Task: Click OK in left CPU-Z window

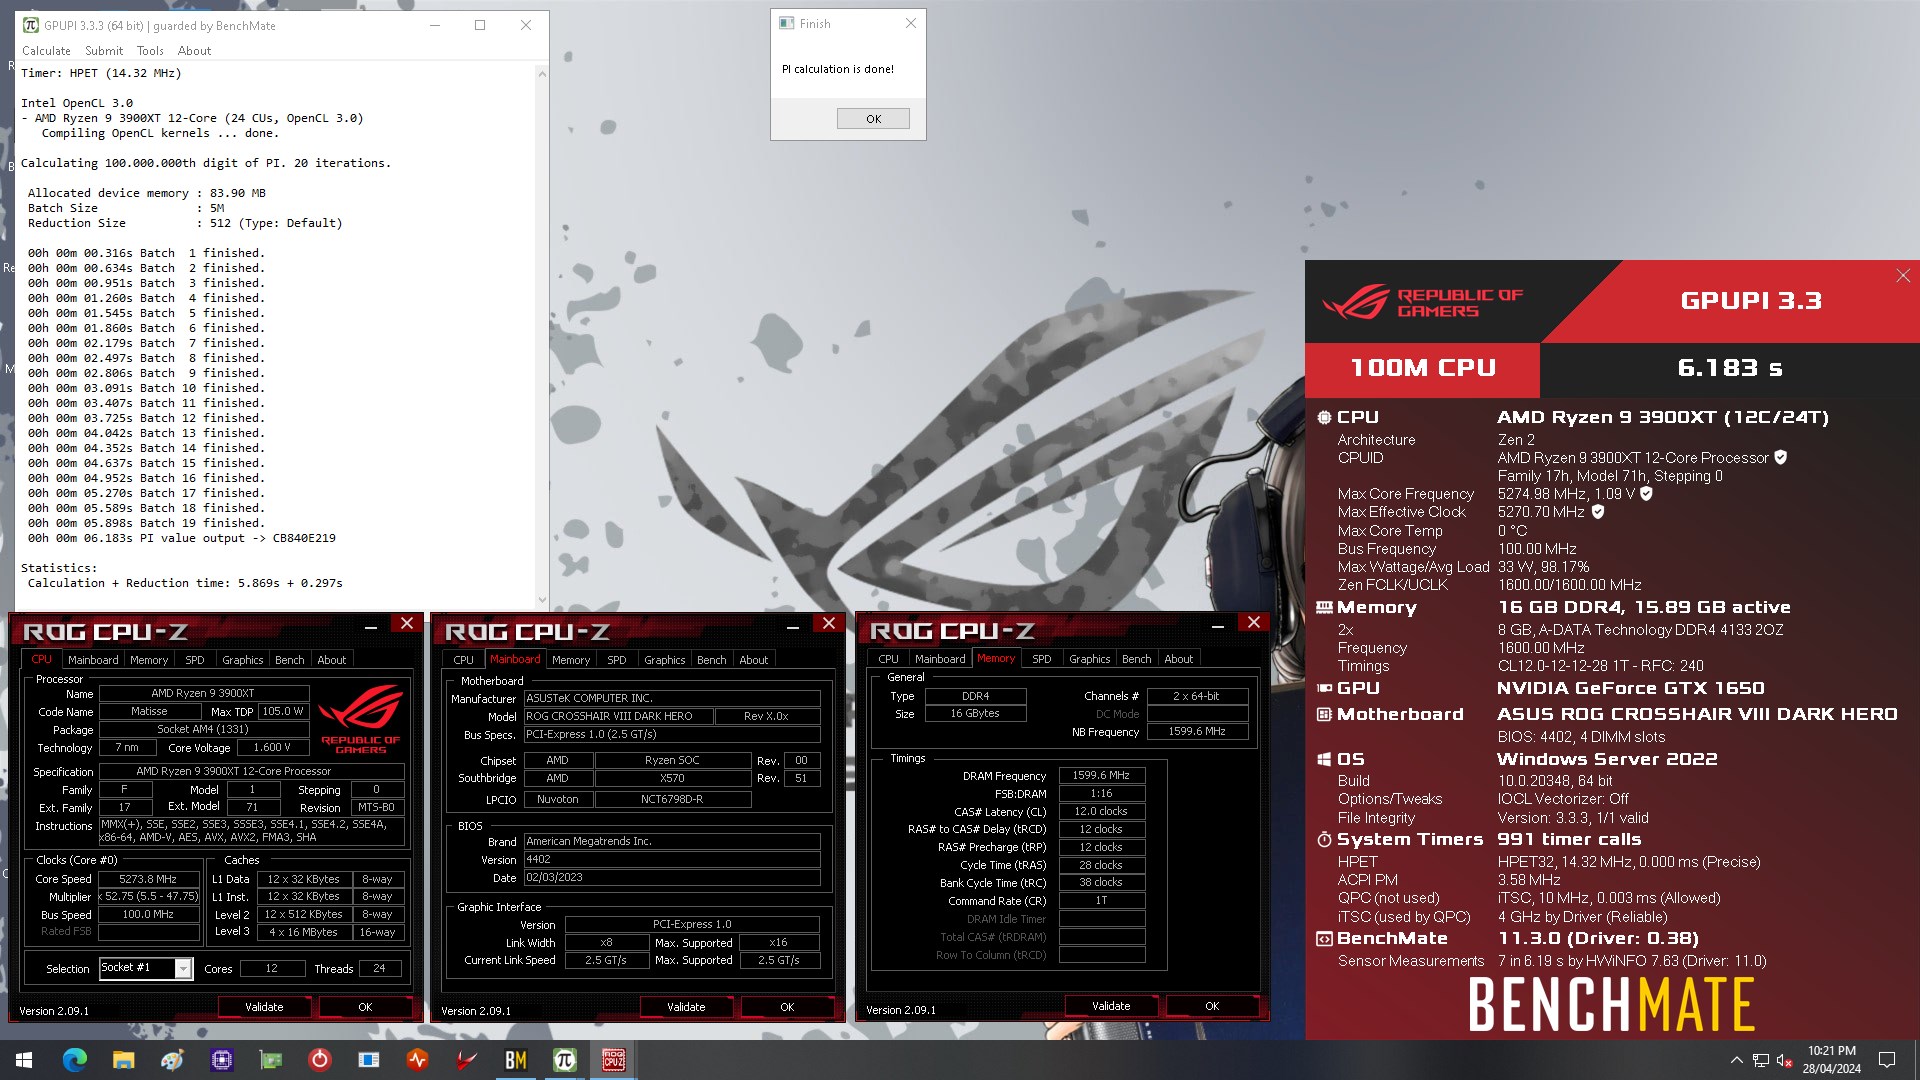Action: tap(365, 1007)
